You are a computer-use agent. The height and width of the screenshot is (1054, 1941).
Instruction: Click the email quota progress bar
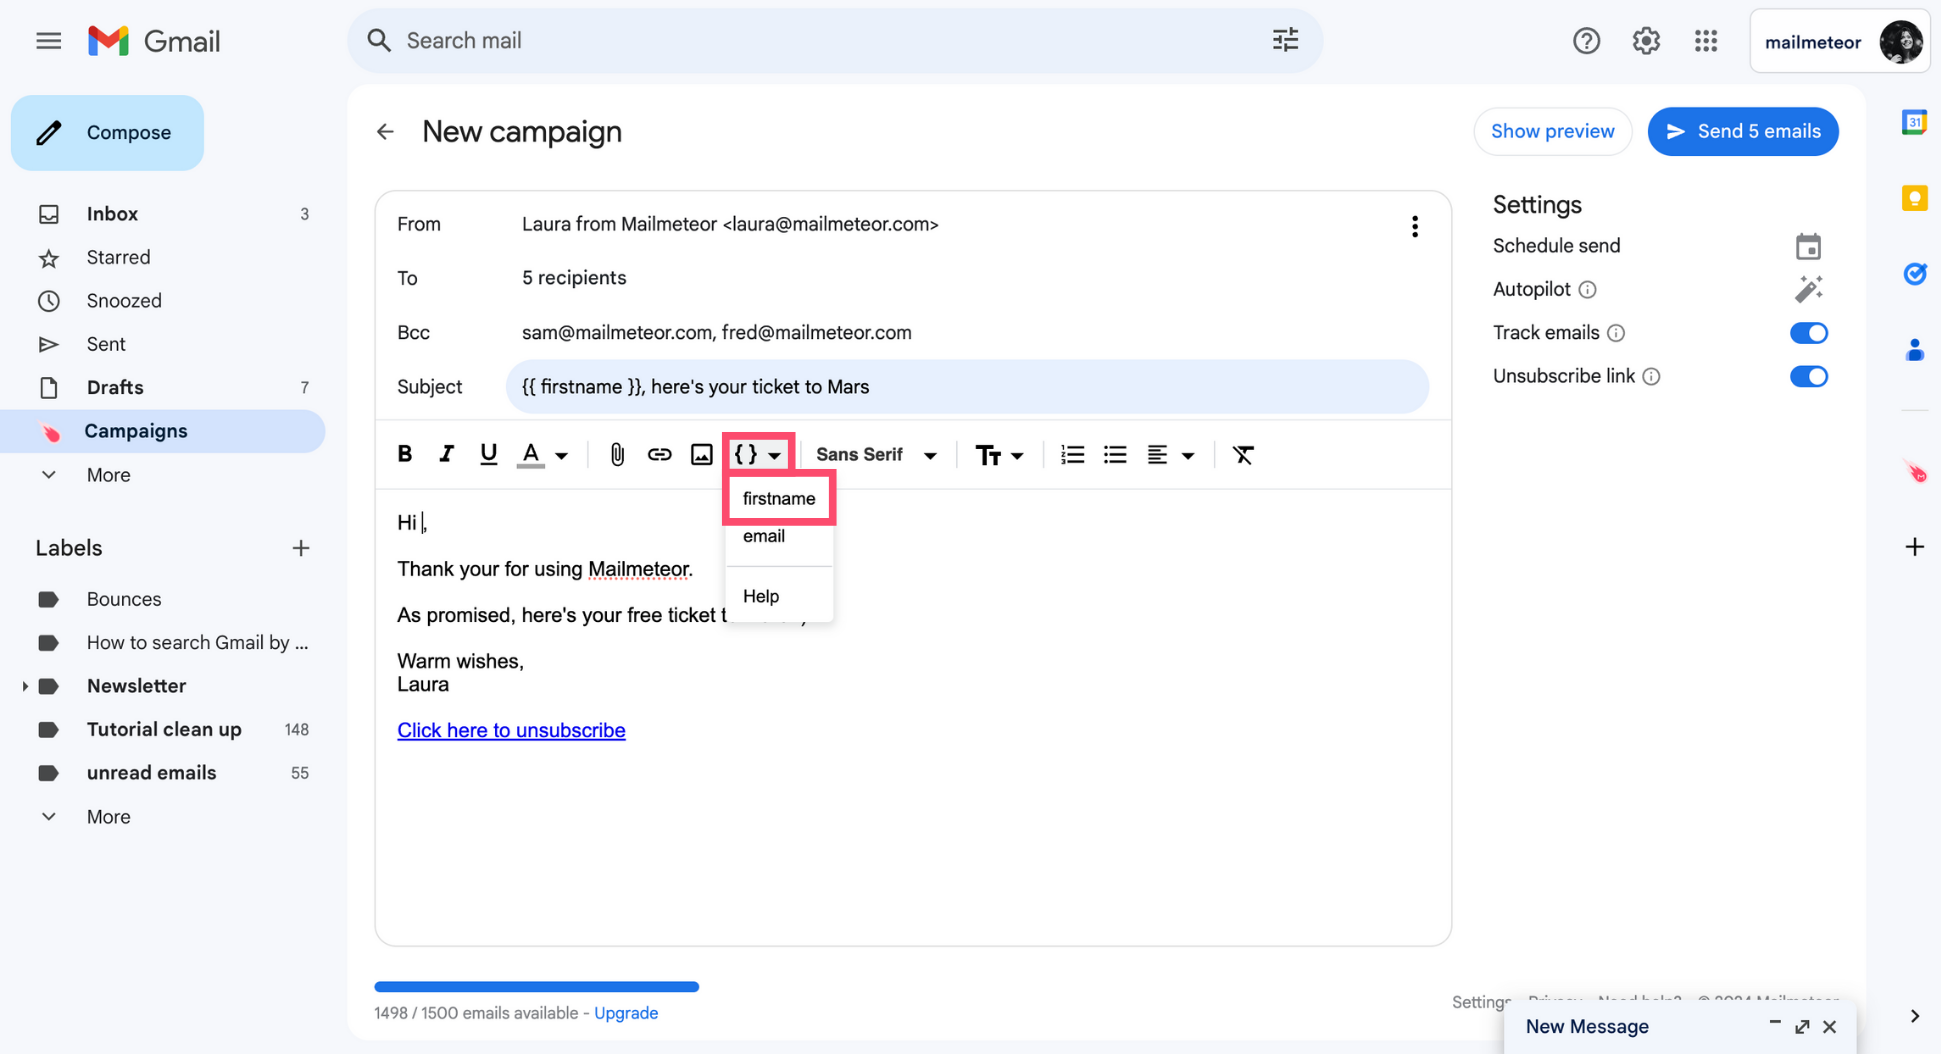click(536, 987)
